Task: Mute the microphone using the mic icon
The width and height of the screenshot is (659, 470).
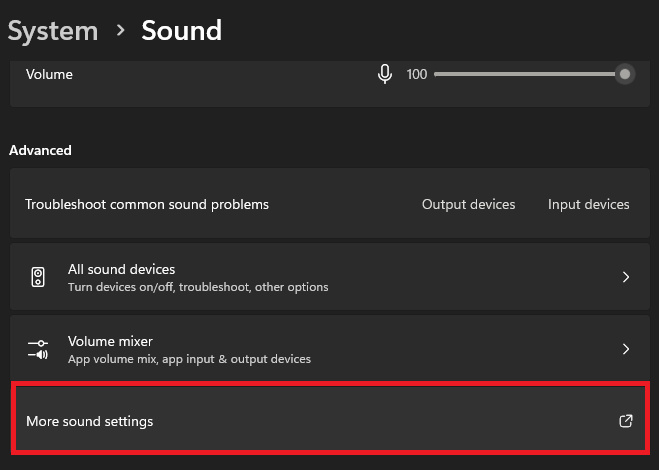Action: (x=385, y=74)
